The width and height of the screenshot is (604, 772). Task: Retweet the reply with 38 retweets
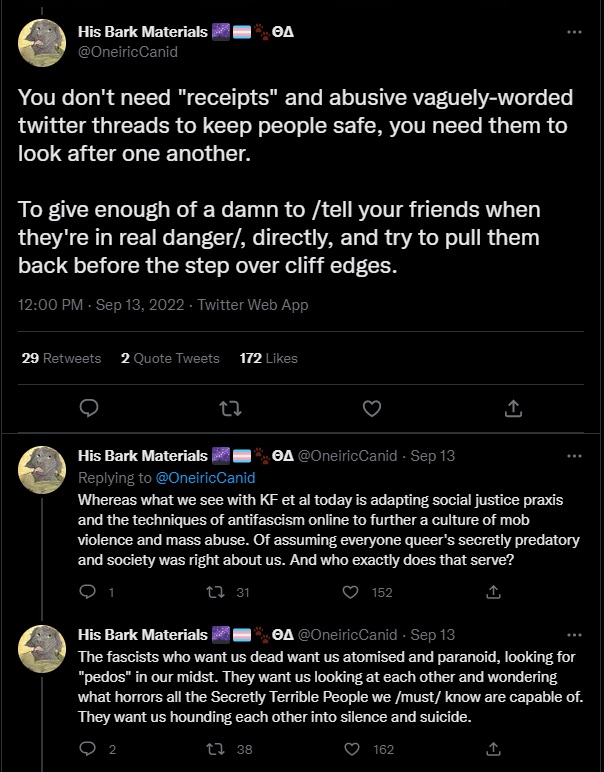[214, 749]
